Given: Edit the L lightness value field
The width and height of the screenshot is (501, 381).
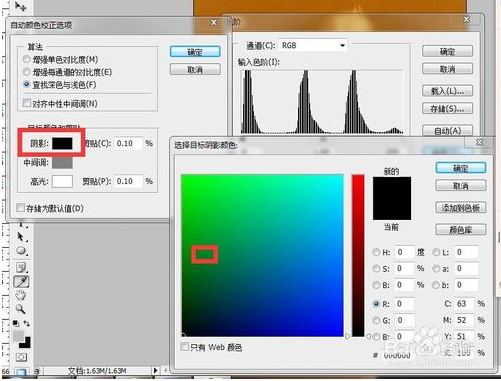Looking at the screenshot, I should (x=467, y=252).
